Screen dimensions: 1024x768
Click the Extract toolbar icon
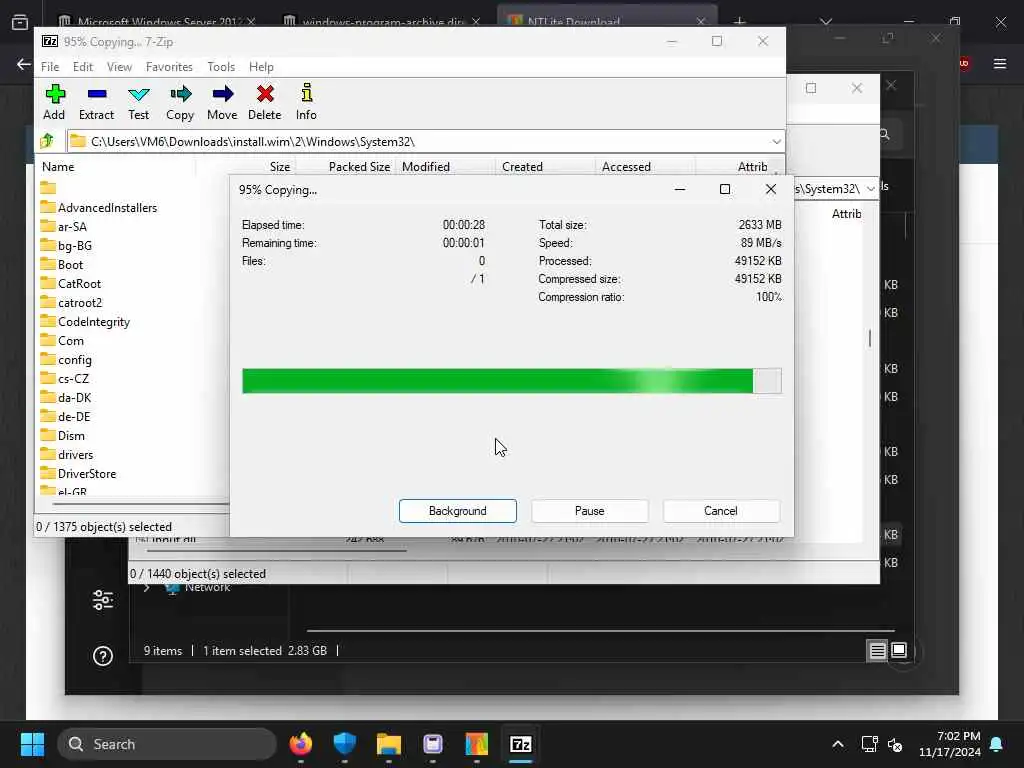[x=96, y=102]
